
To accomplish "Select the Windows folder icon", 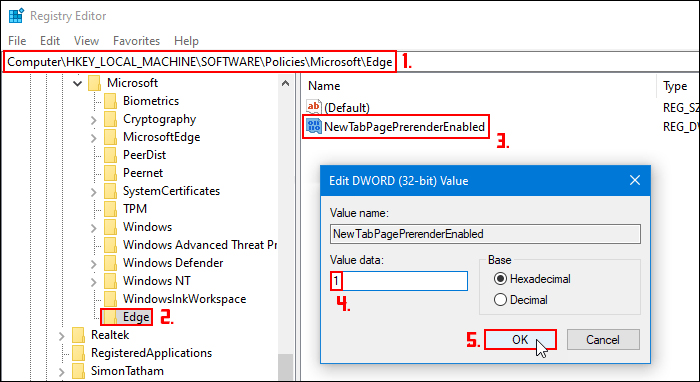I will pyautogui.click(x=110, y=227).
